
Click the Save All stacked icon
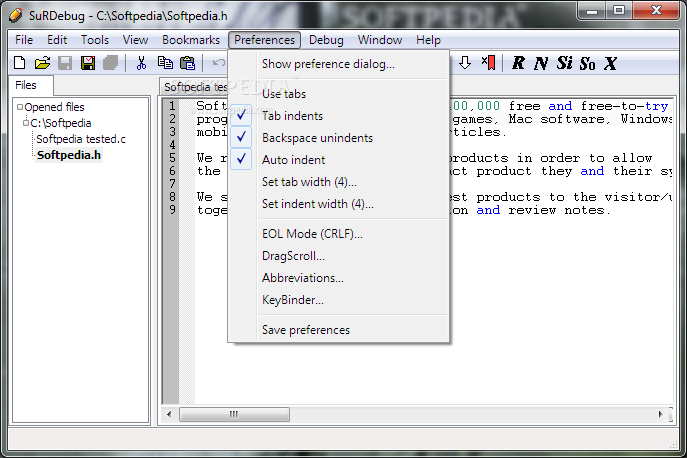(110, 63)
